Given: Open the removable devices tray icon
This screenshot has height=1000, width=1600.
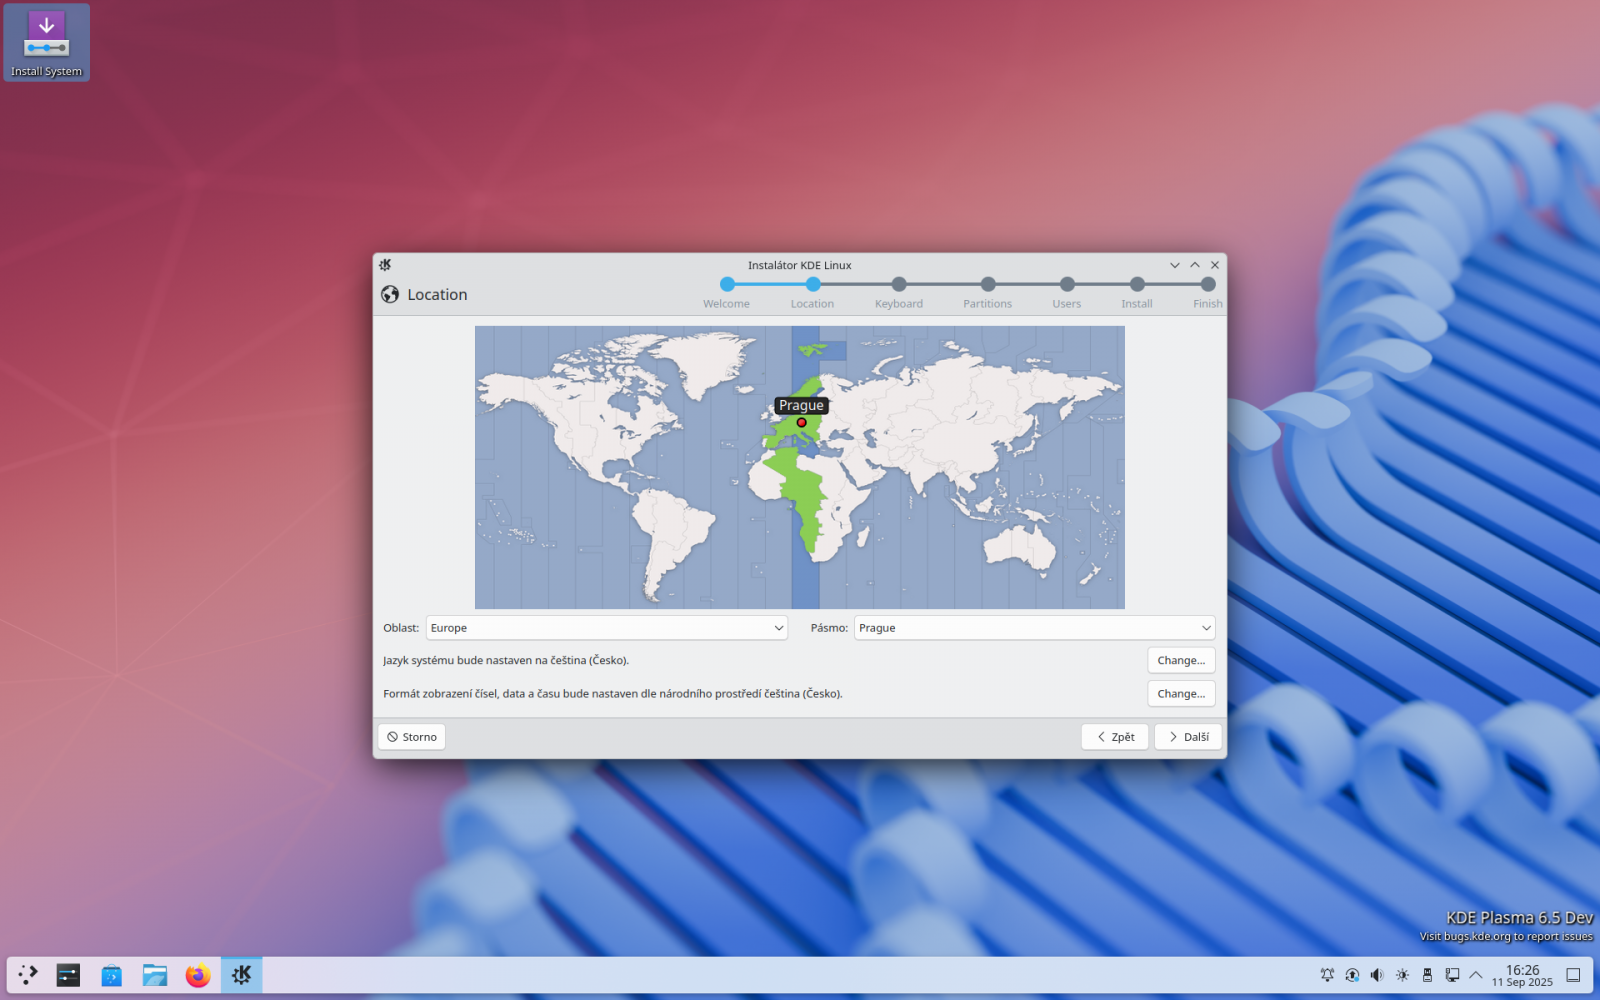Looking at the screenshot, I should click(1427, 975).
